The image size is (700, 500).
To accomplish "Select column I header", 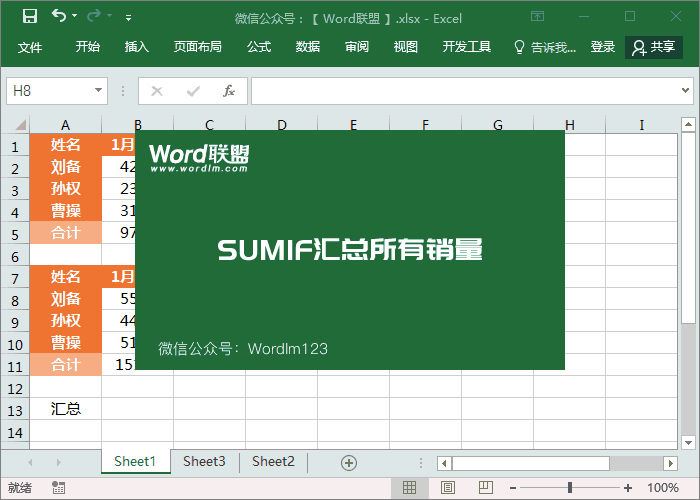I will point(642,125).
